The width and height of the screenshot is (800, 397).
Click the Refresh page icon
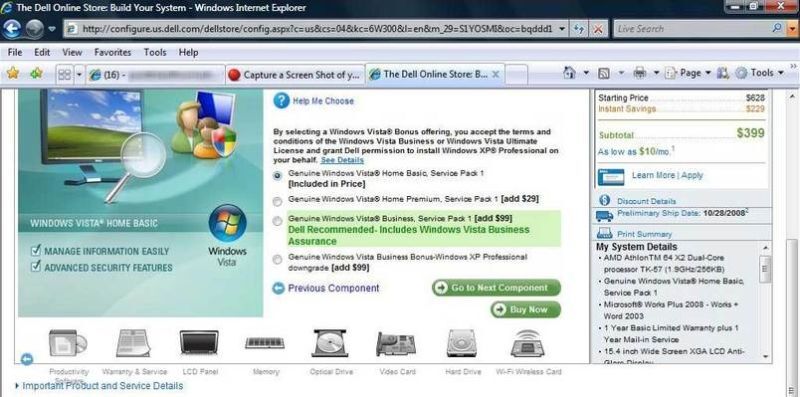click(579, 29)
